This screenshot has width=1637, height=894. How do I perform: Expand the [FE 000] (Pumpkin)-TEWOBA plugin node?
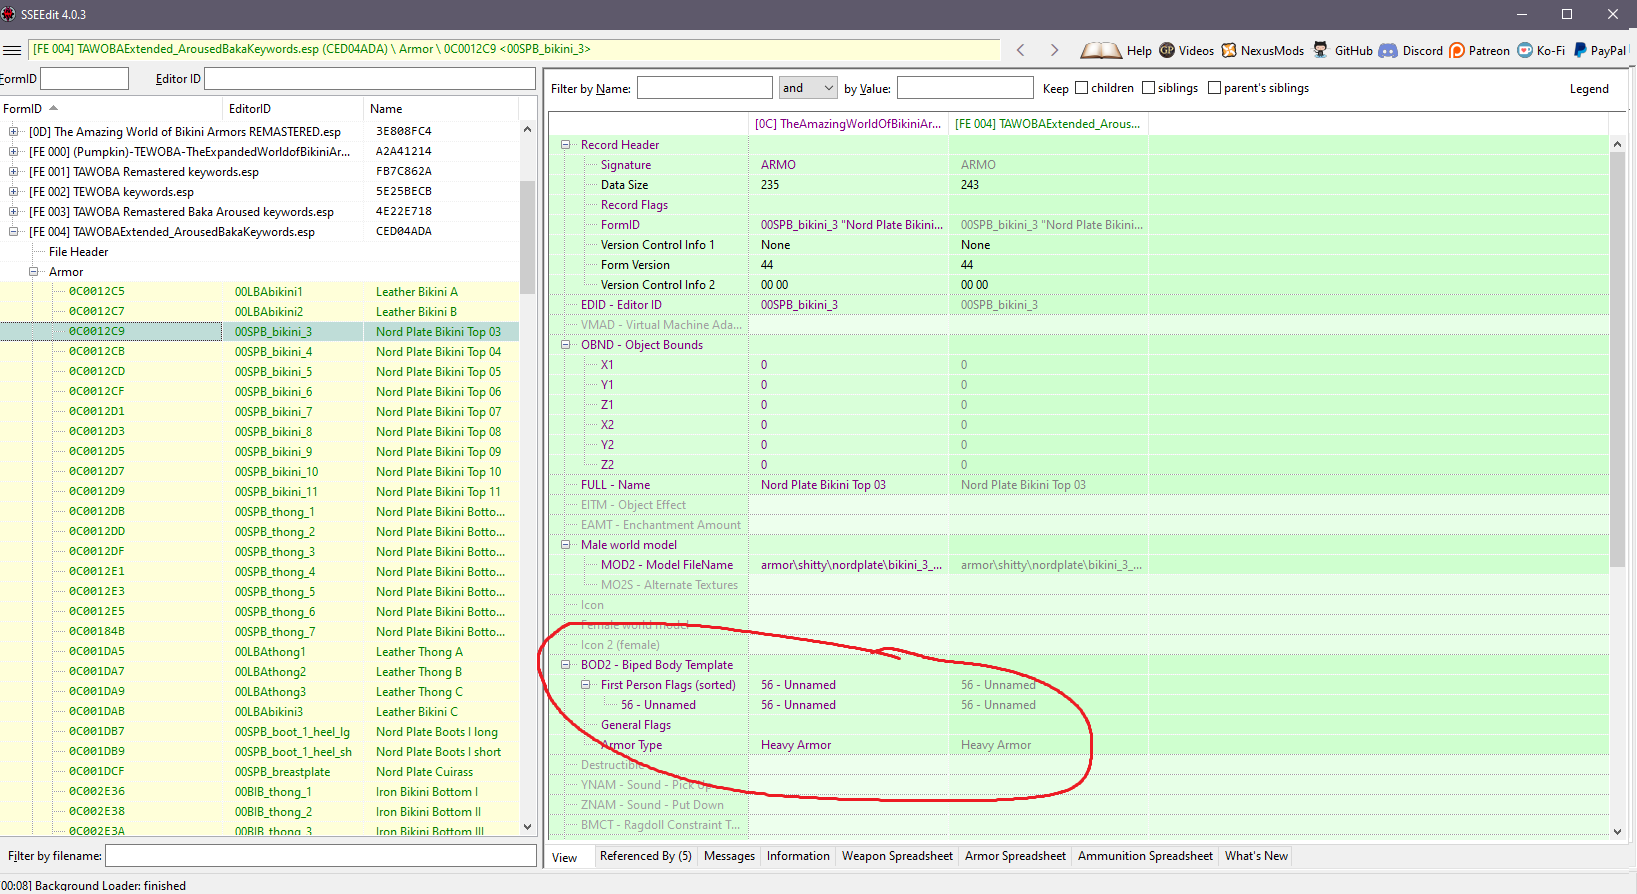(13, 151)
